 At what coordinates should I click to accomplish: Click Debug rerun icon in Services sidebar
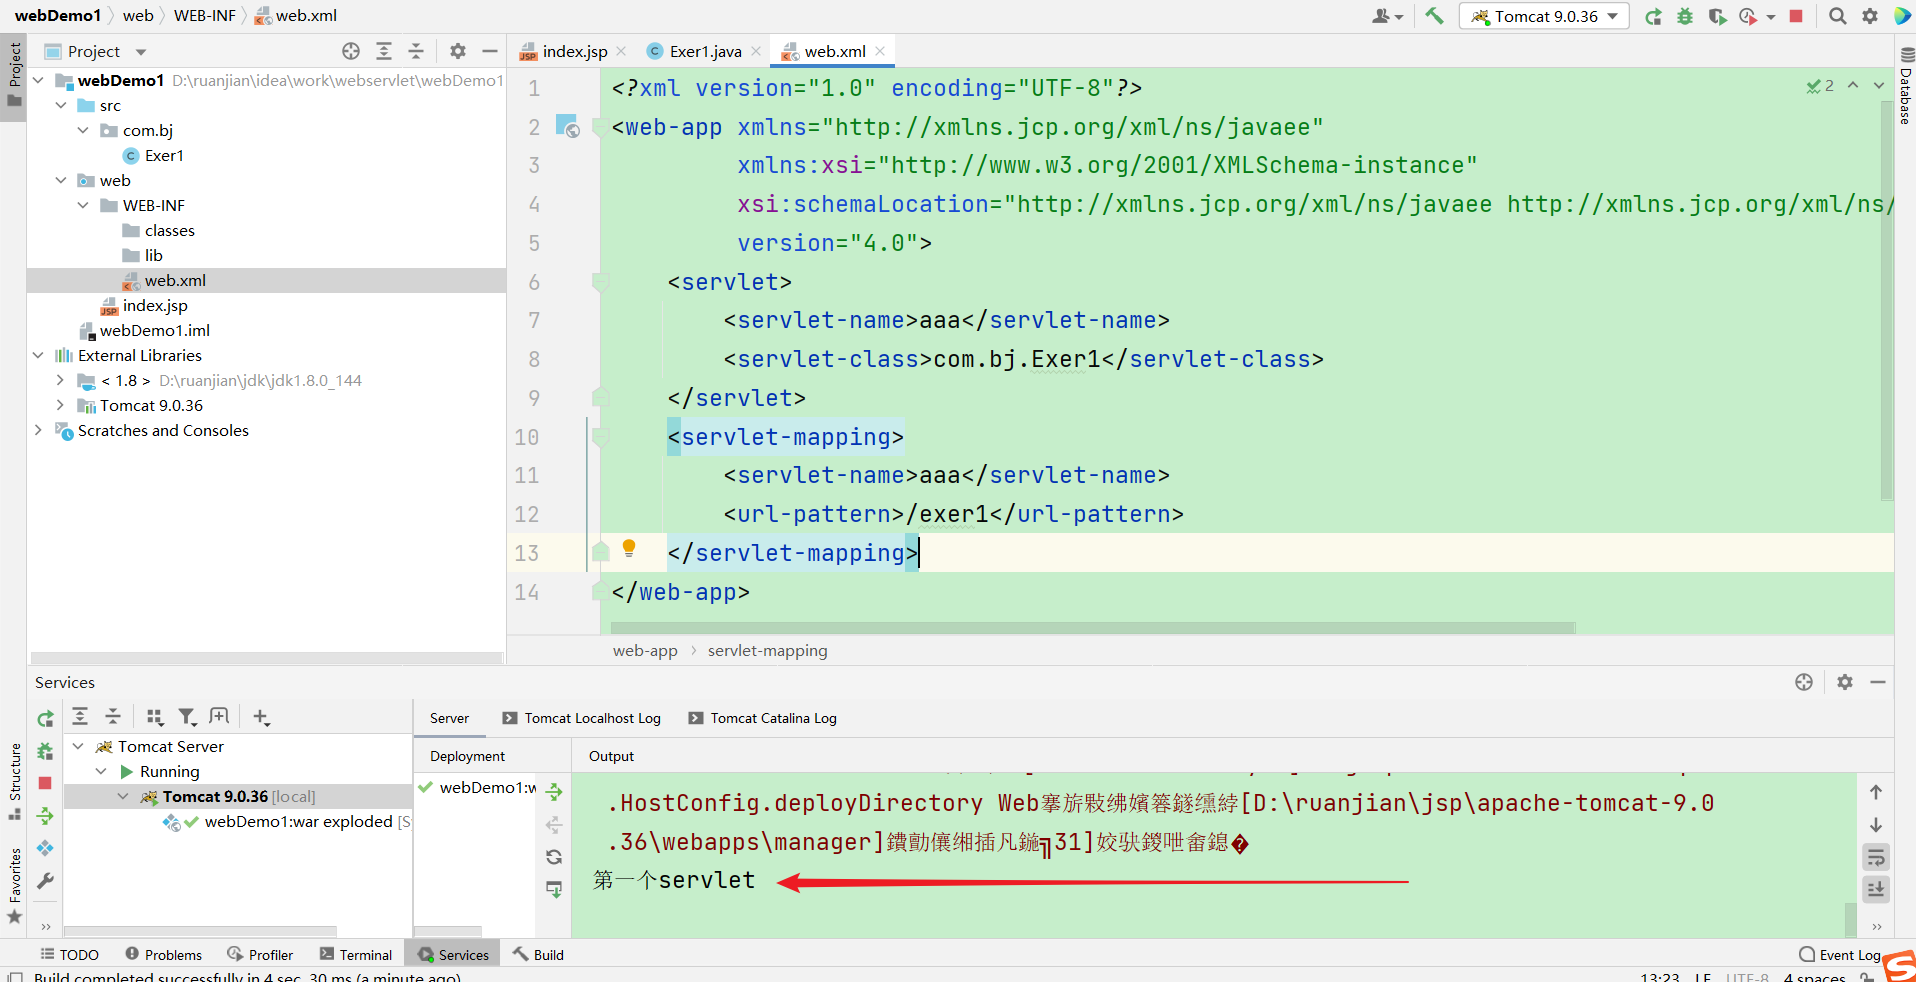[x=45, y=751]
